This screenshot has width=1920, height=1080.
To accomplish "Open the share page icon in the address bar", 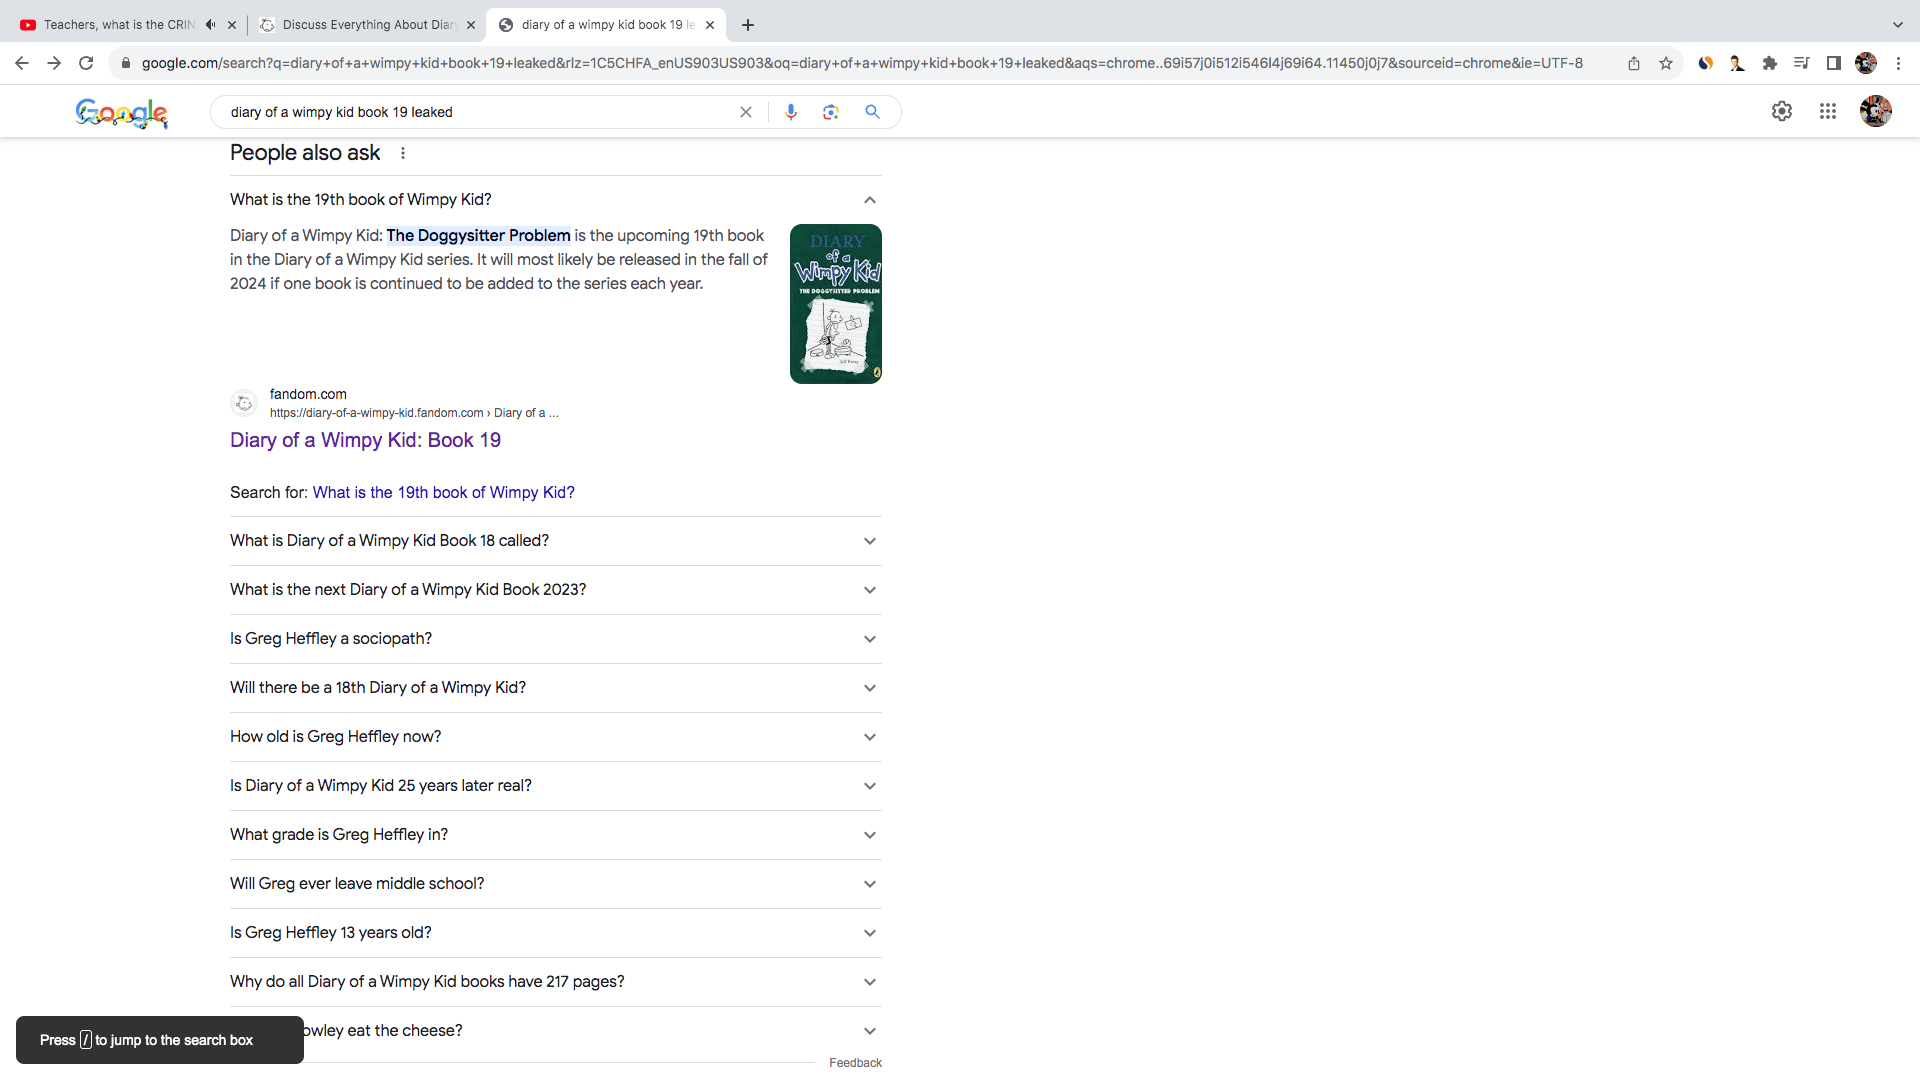I will click(x=1634, y=63).
